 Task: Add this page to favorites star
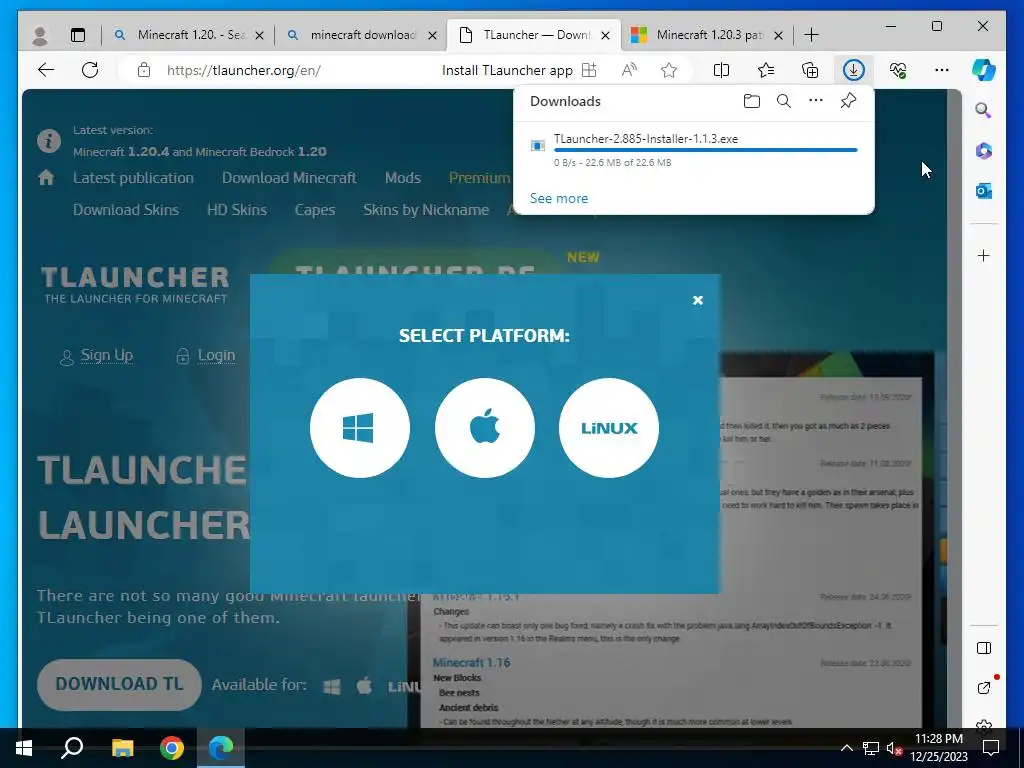(x=669, y=70)
